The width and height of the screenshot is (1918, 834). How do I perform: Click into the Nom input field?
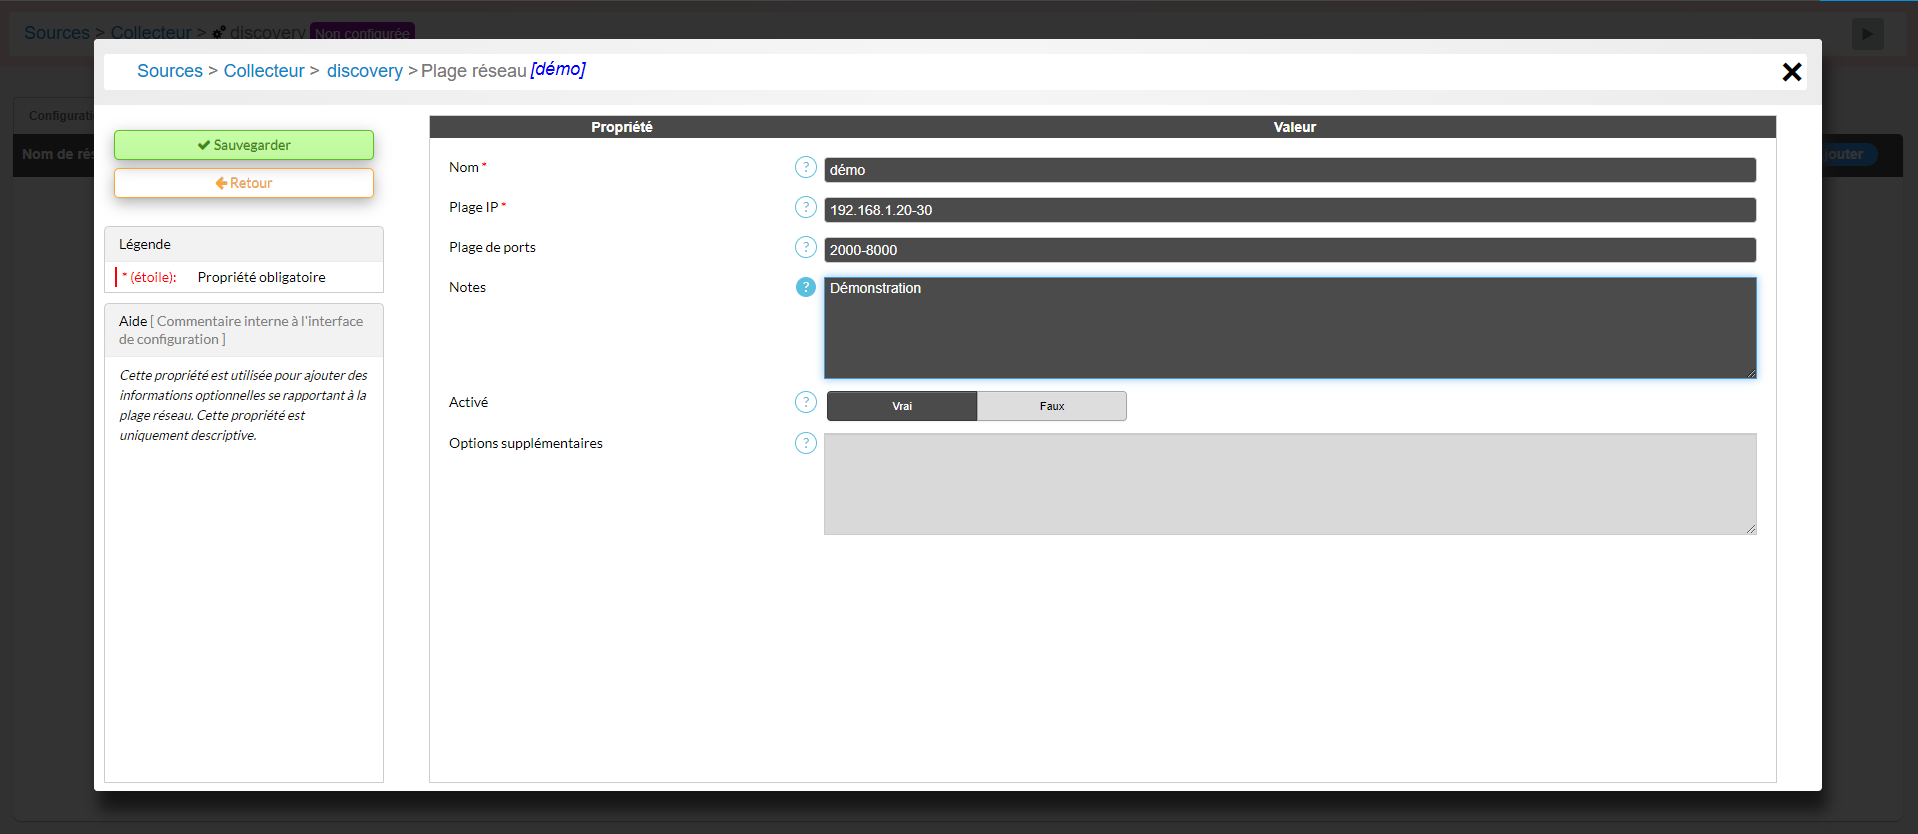pos(1289,170)
